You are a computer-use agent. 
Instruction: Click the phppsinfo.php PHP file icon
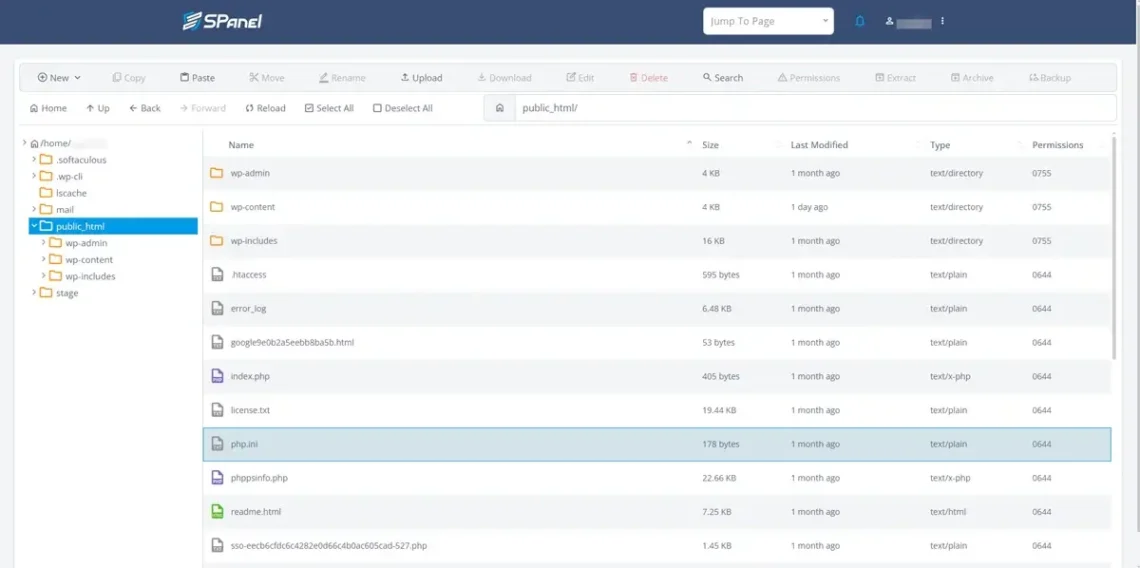[217, 478]
